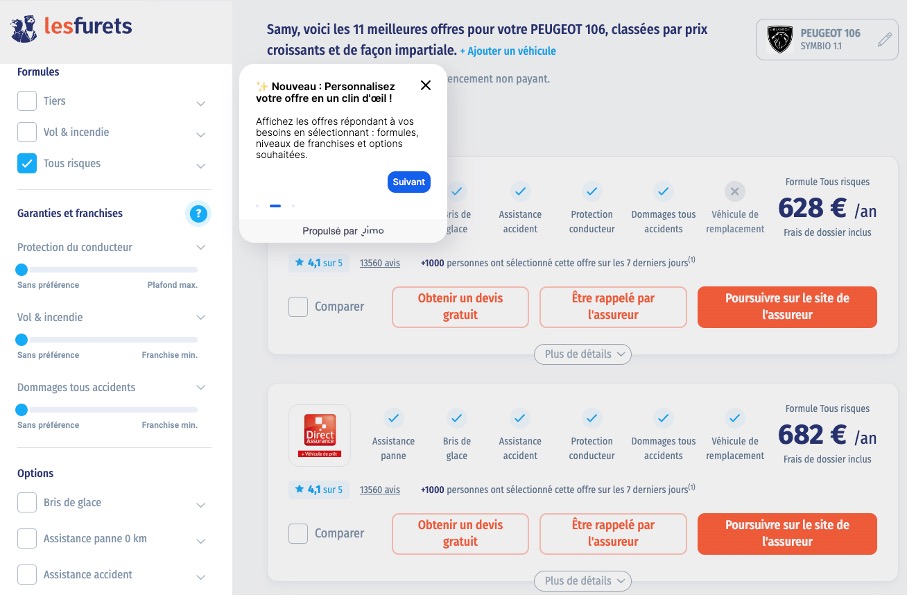This screenshot has height=596, width=908.
Task: Uncheck the Tous risques checkbox
Action: [x=26, y=162]
